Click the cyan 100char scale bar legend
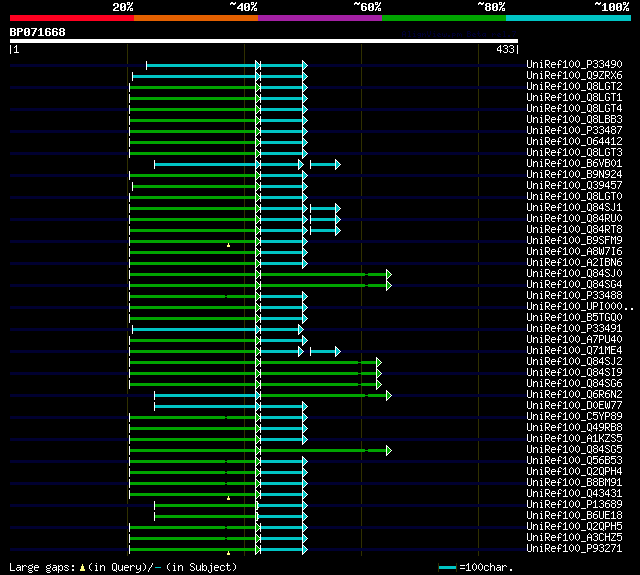Screen dimensions: 640x575 tap(447, 567)
